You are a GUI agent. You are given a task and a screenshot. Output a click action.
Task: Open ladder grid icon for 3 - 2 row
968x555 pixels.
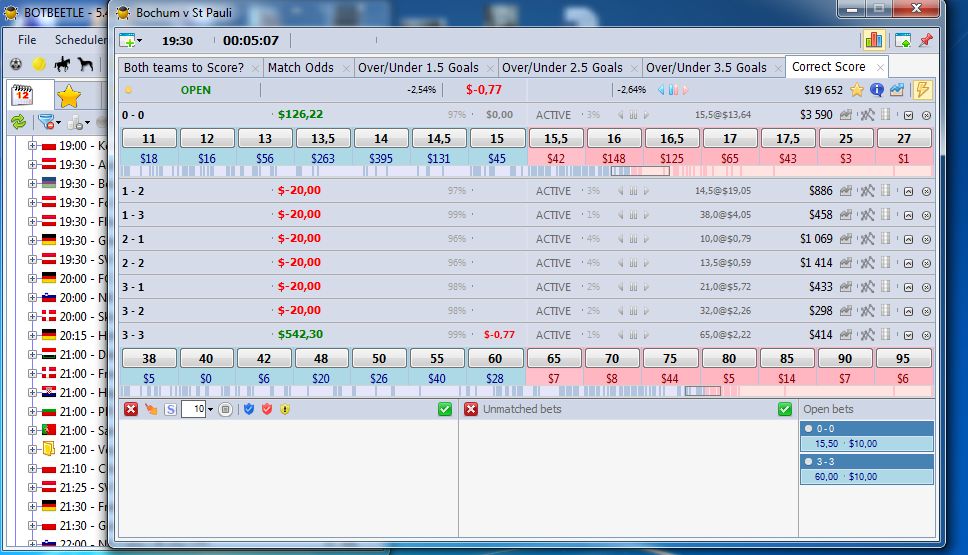886,311
